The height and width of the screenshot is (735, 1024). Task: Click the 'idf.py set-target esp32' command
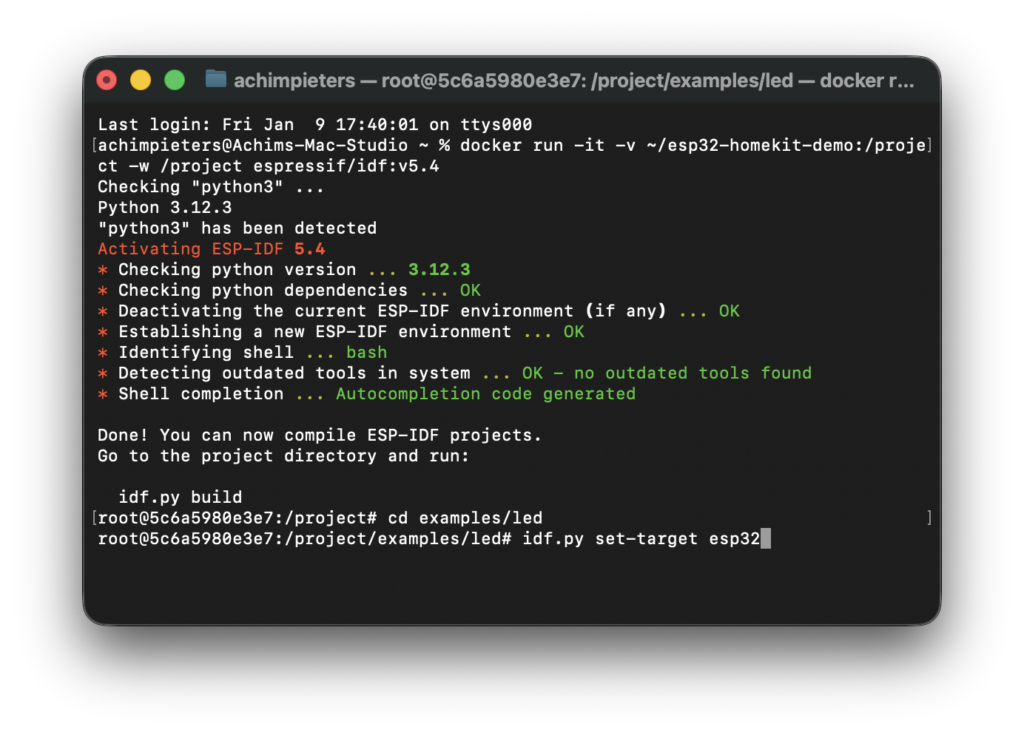[x=641, y=539]
